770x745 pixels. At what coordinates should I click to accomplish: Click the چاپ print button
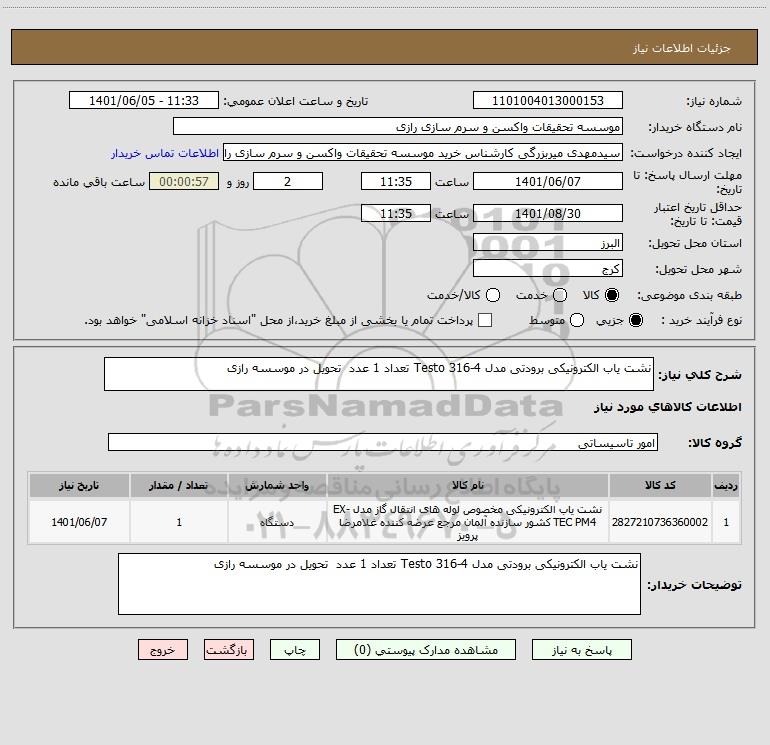click(295, 650)
